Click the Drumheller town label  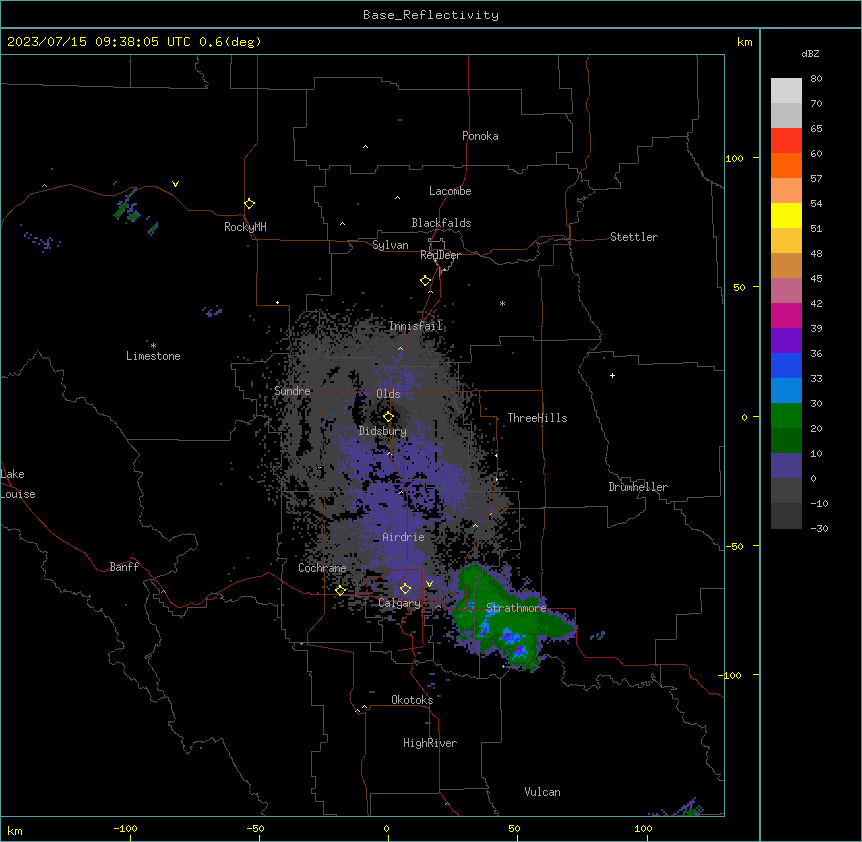(638, 487)
